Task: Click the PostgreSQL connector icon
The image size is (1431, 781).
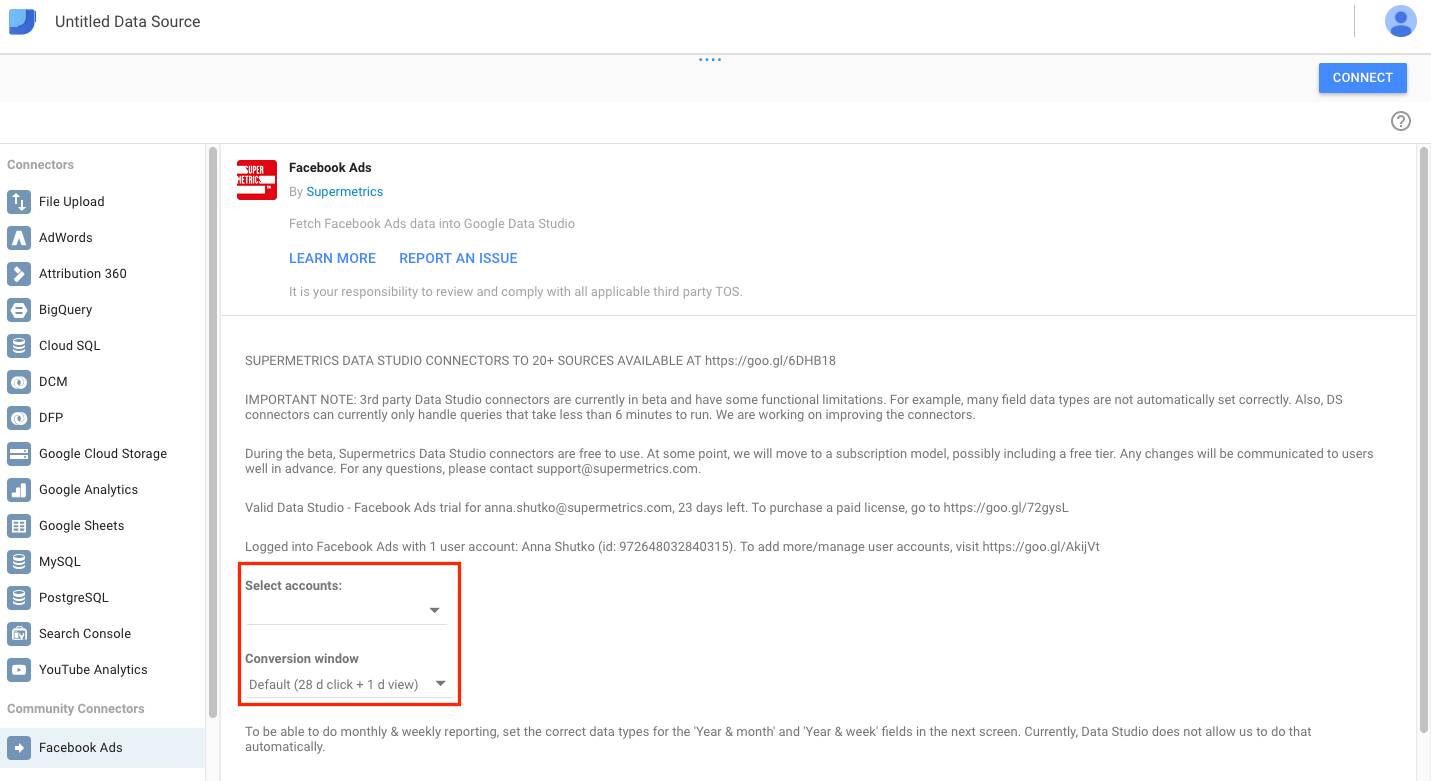Action: (x=19, y=598)
